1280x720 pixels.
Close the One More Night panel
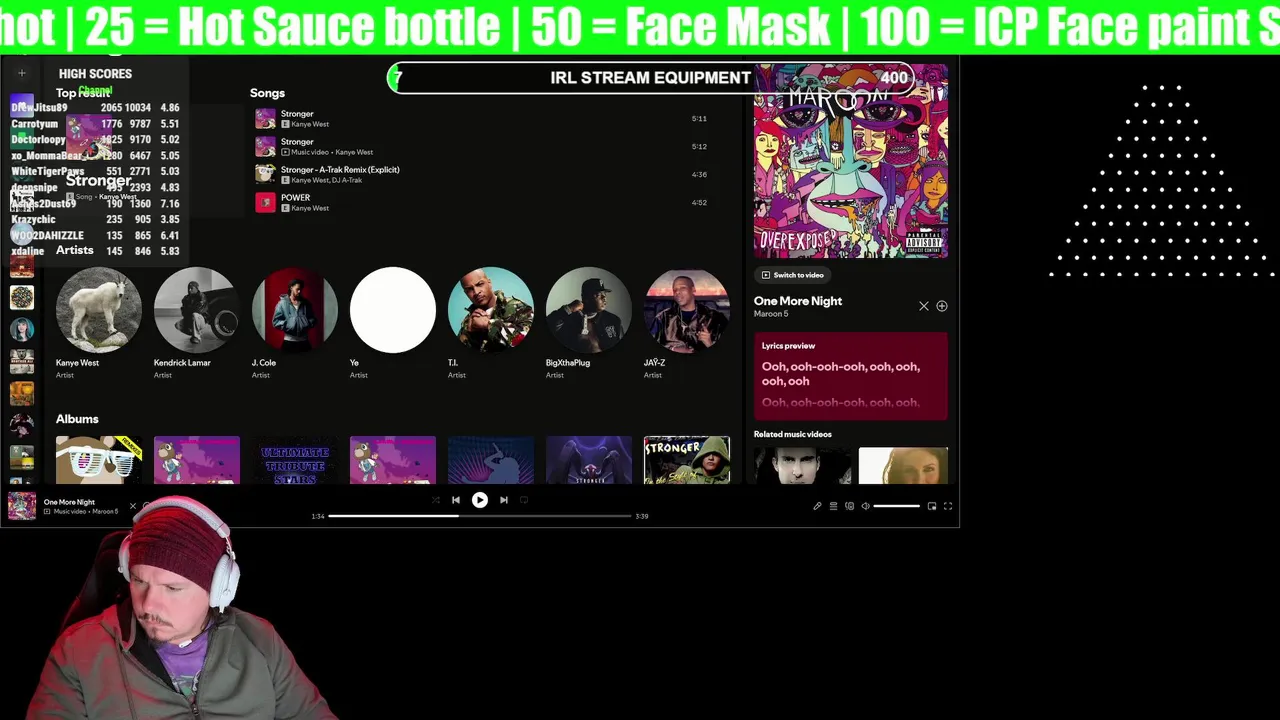[x=924, y=306]
